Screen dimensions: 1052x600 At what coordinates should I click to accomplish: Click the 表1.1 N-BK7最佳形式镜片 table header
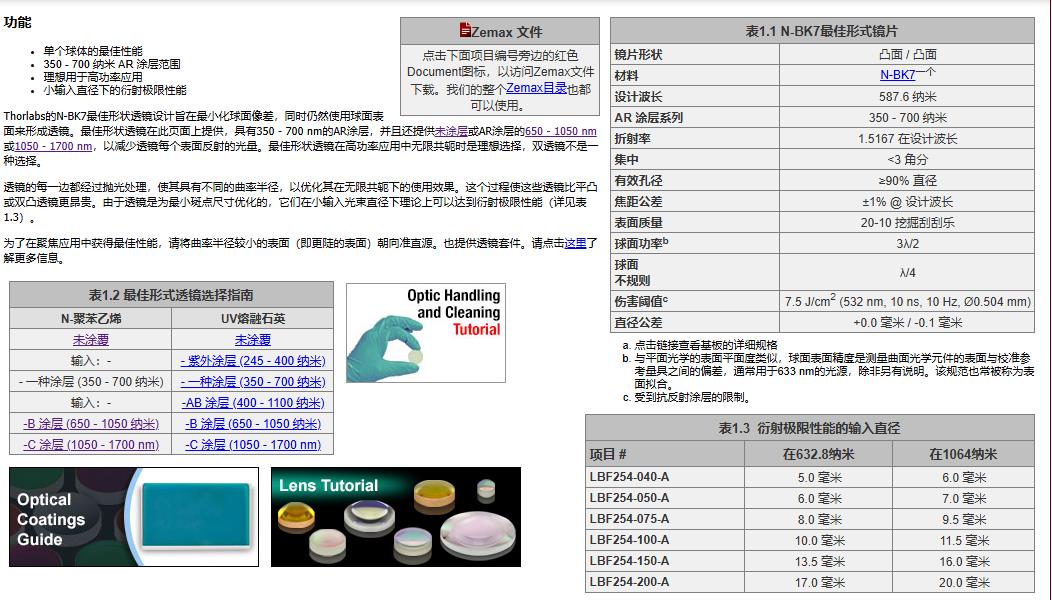point(822,32)
